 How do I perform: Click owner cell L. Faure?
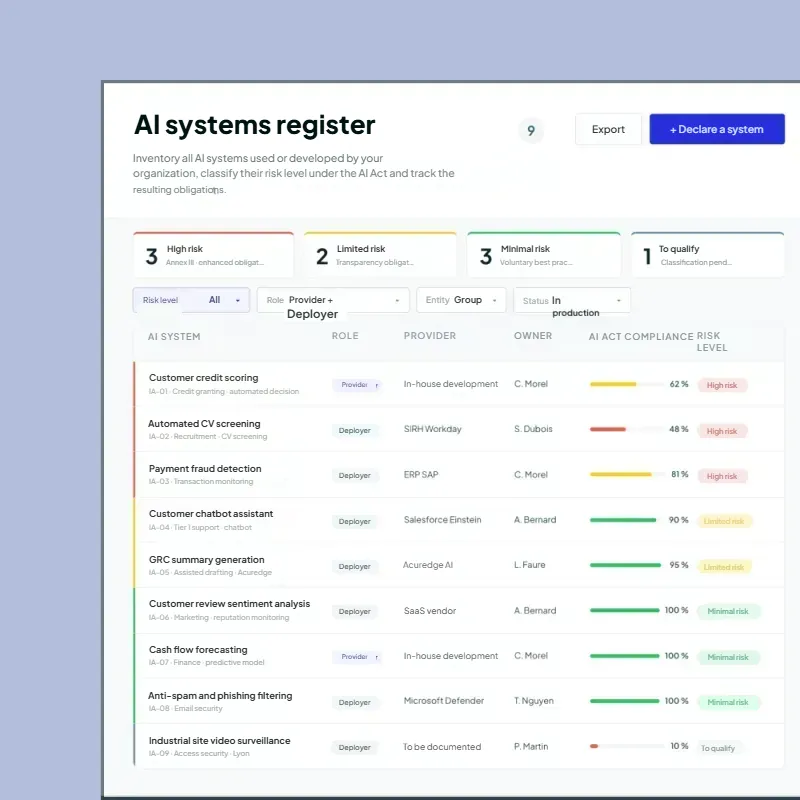(x=530, y=565)
